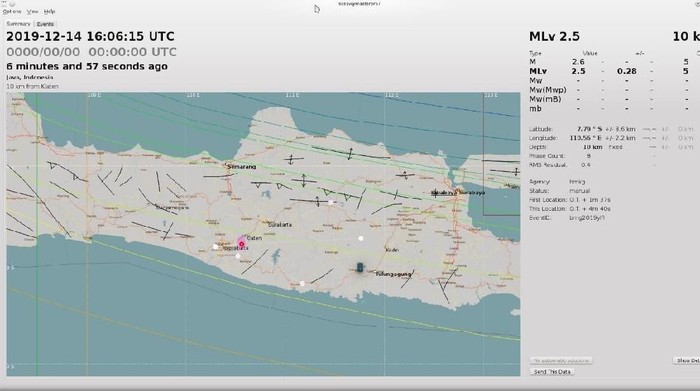Open the View menu

click(32, 12)
